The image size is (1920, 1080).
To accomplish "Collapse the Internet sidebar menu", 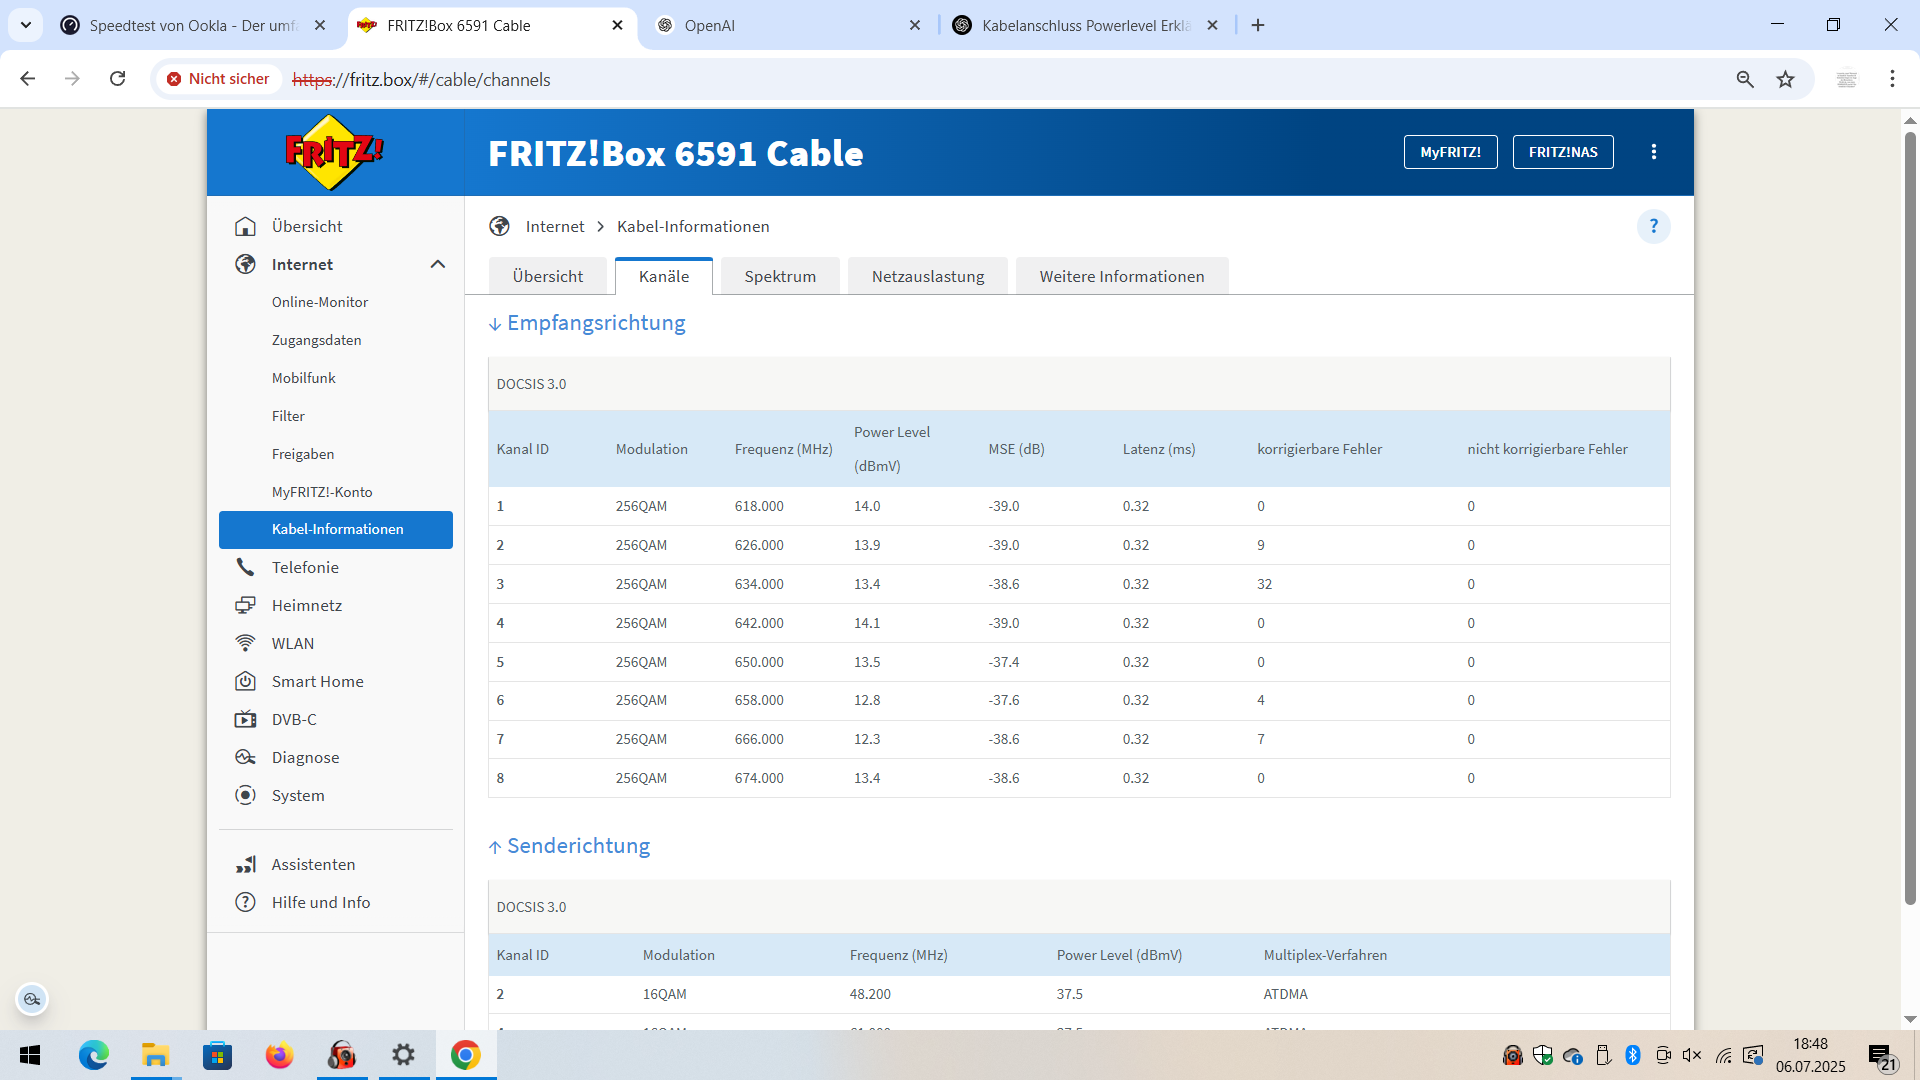I will click(437, 264).
